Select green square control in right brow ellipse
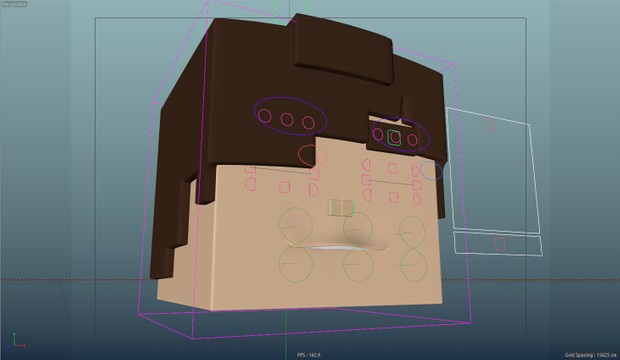Screen dimensions: 620x360 tap(394, 137)
